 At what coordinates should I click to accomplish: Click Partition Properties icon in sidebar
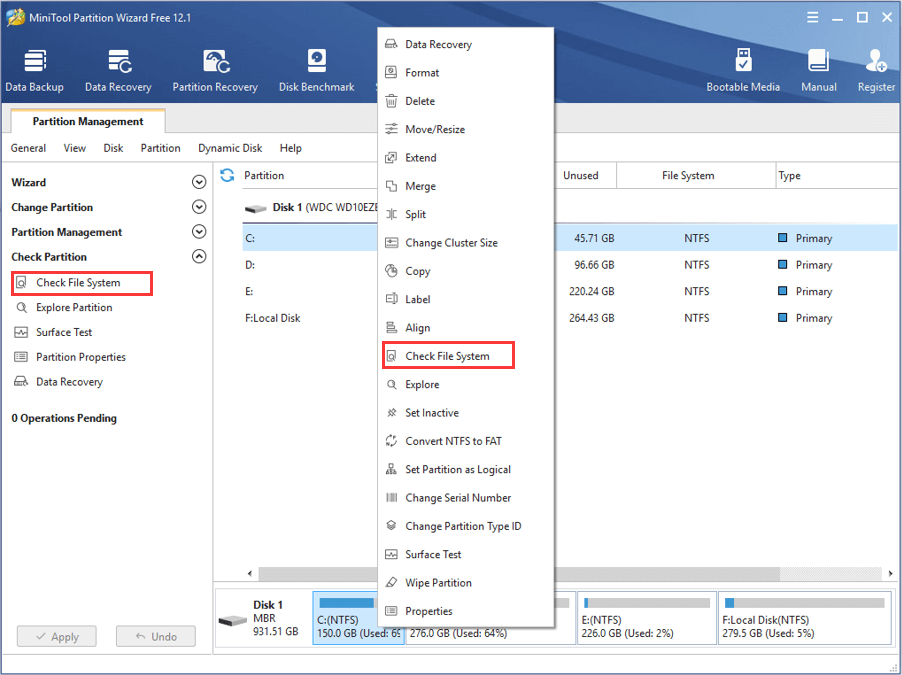pyautogui.click(x=21, y=357)
